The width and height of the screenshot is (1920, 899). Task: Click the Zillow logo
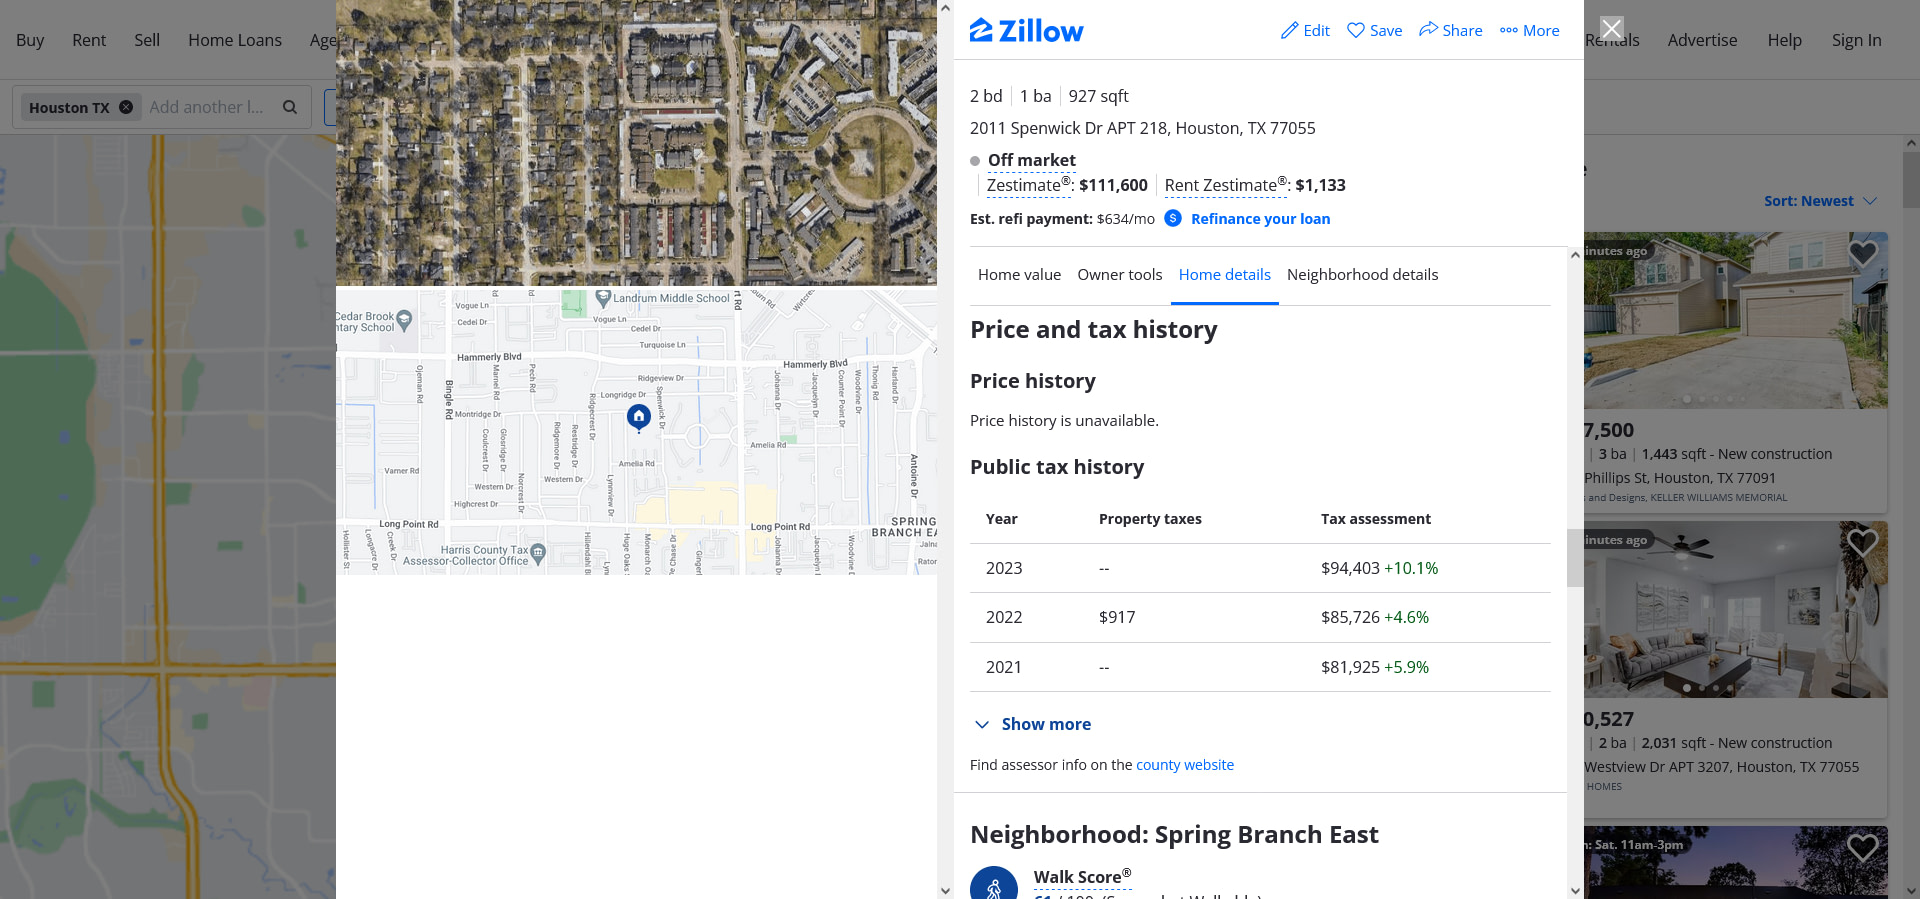(1026, 31)
